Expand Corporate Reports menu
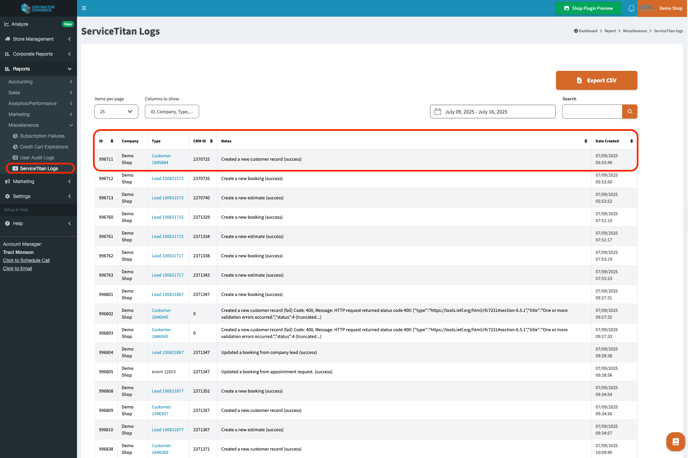688x458 pixels. pos(38,54)
